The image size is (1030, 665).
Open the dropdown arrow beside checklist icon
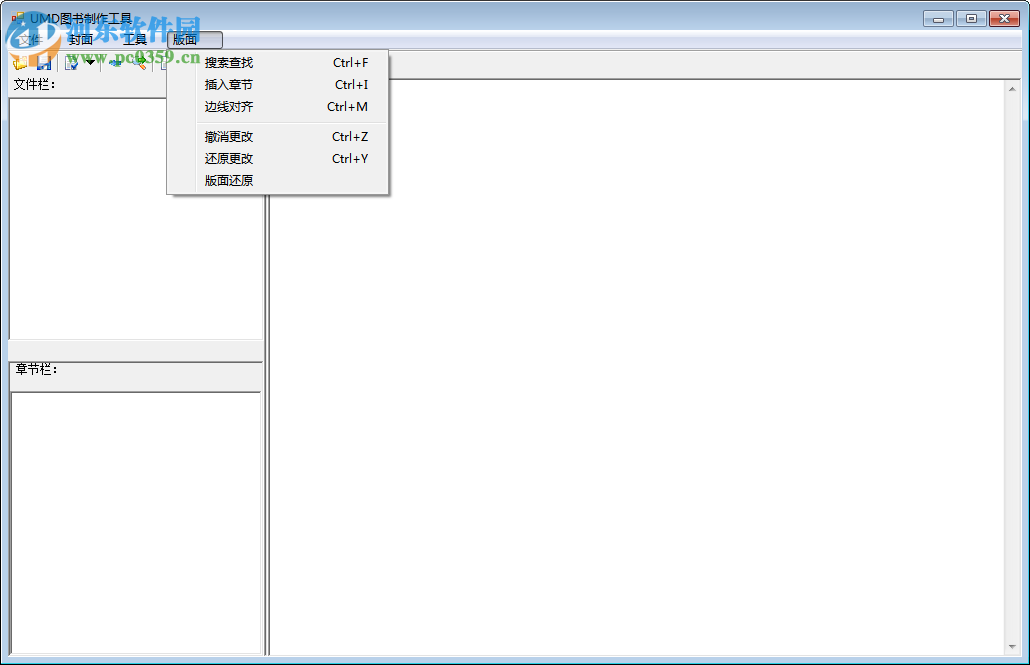(x=90, y=62)
